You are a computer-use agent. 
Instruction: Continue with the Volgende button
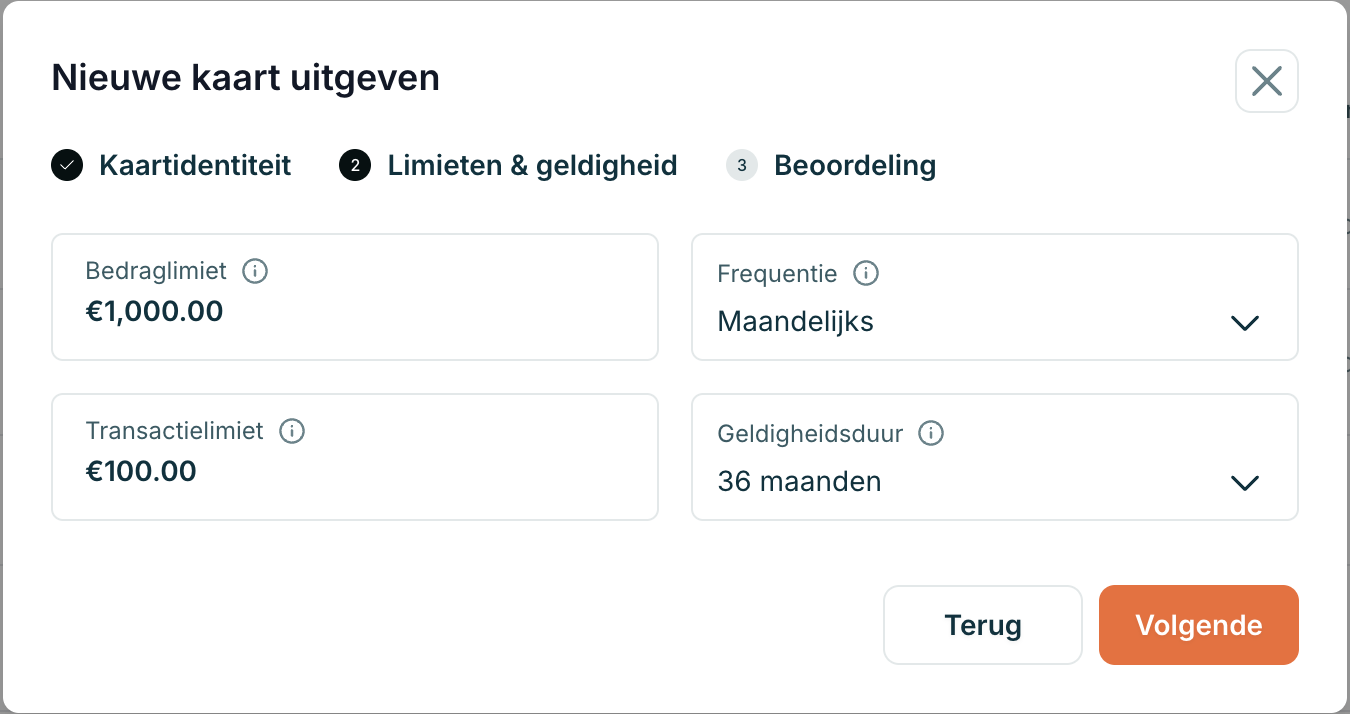pos(1199,625)
